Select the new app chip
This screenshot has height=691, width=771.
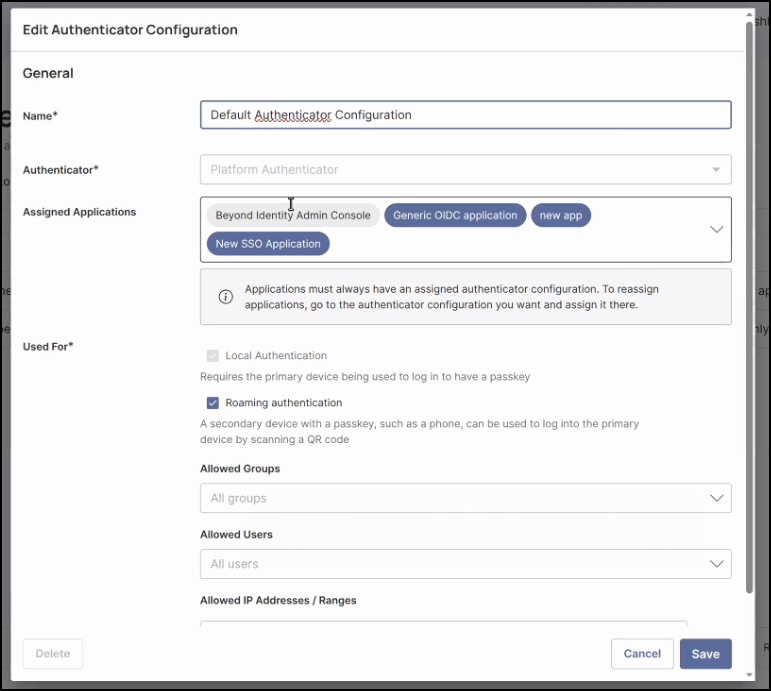click(560, 215)
